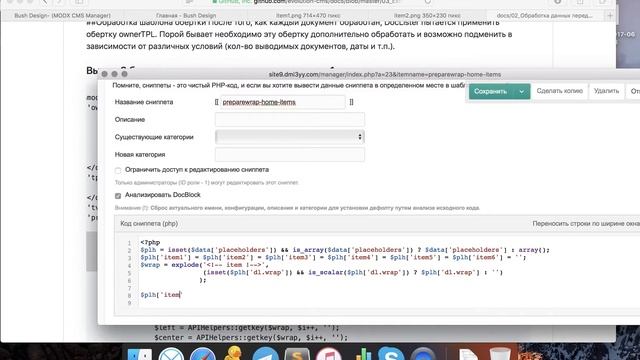Viewport: 640px width, 360px height.
Task: Switch to the Bush Design (MODX CMS Manager) tab
Action: 62,16
